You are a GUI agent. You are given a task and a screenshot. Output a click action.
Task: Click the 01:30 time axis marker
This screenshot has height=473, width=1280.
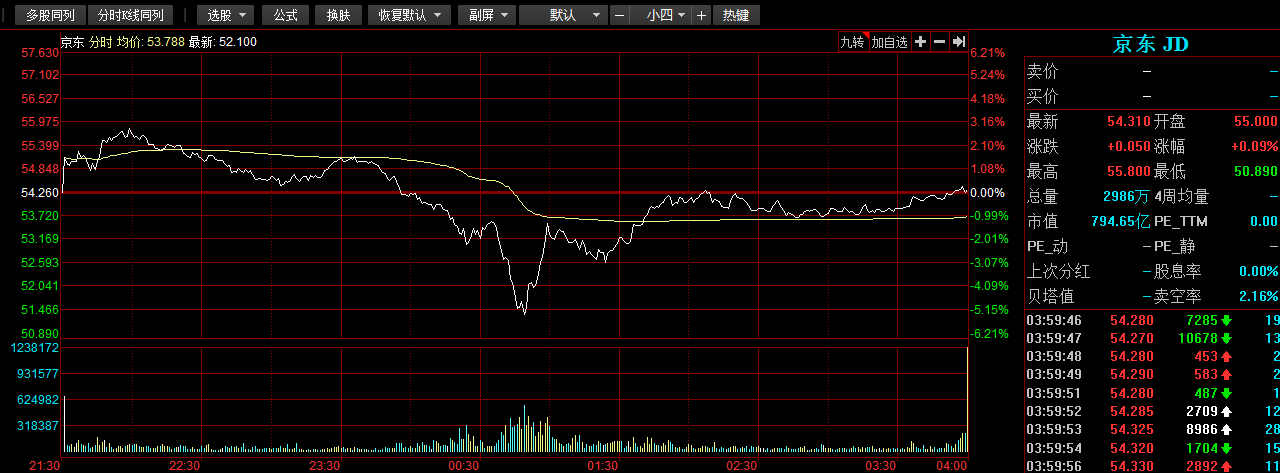[x=602, y=466]
